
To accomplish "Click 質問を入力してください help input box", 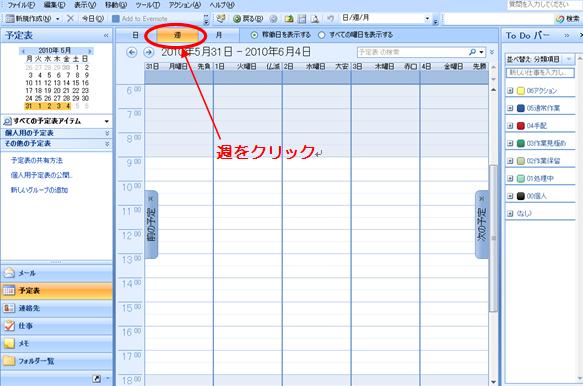I will [x=544, y=4].
